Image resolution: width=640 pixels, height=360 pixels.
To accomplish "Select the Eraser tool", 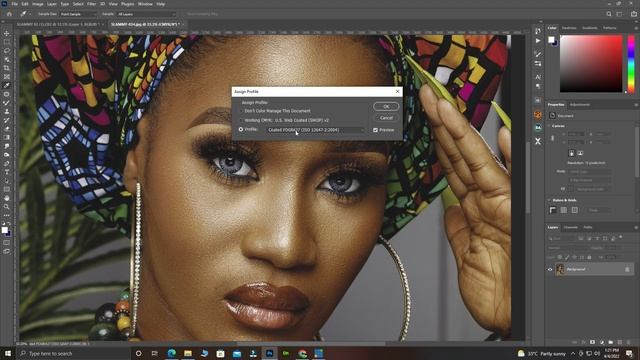I will (7, 129).
